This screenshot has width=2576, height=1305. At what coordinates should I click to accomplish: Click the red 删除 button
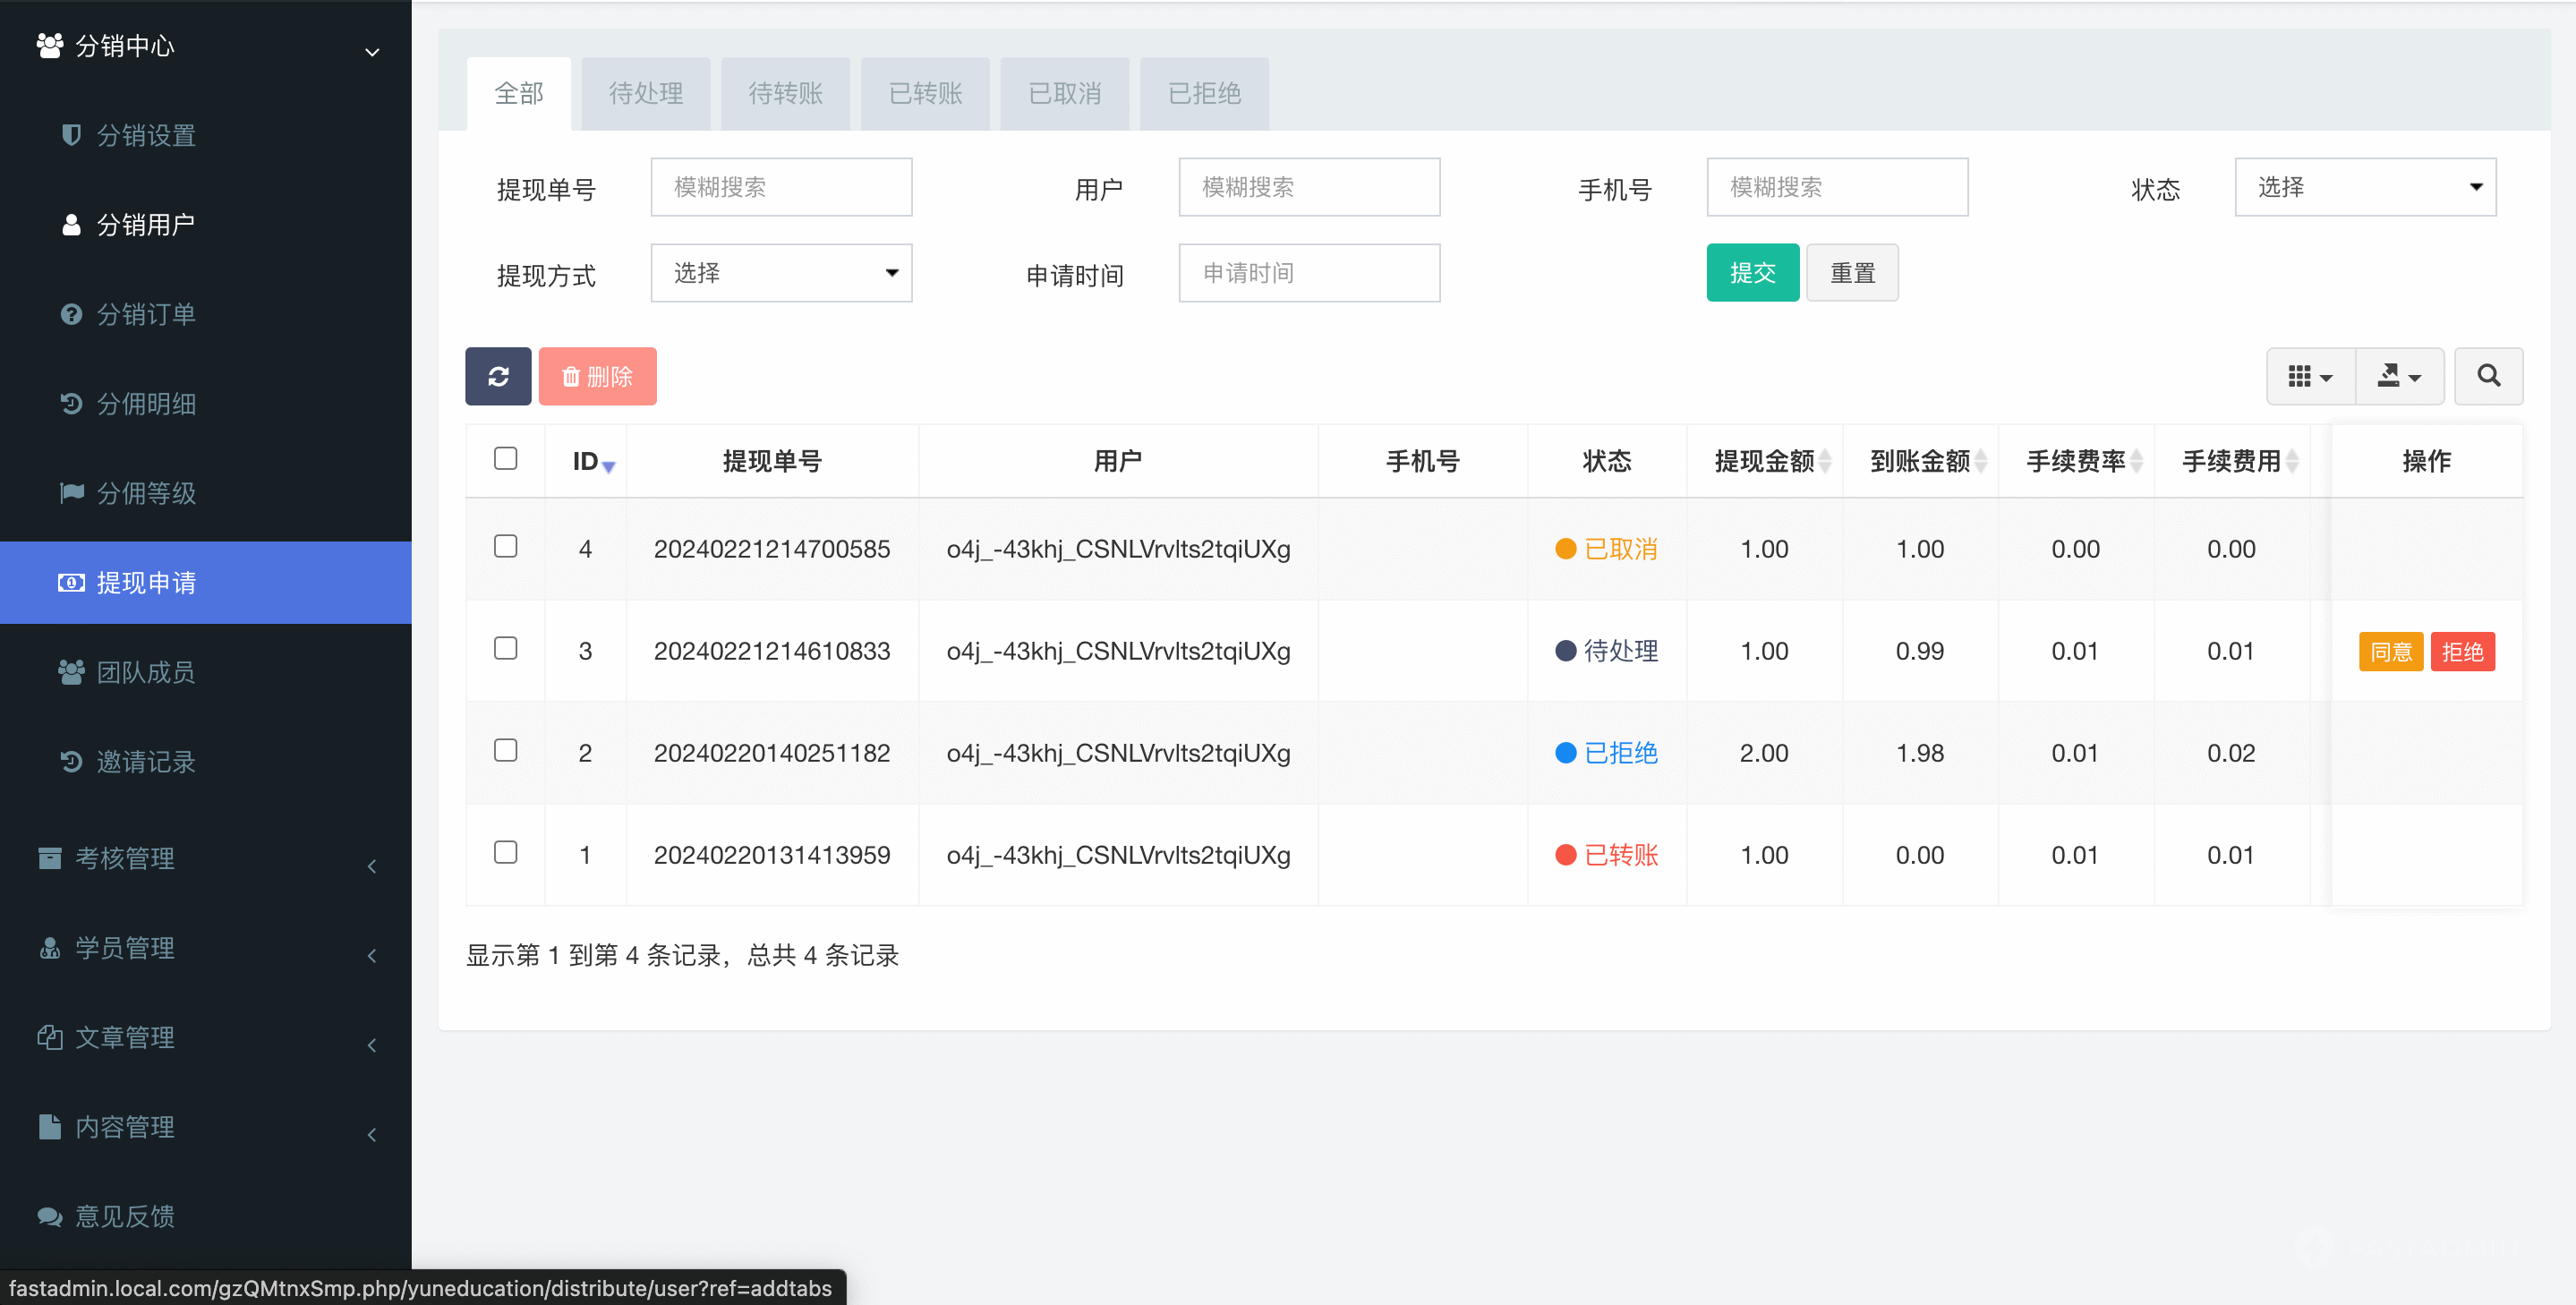point(598,376)
